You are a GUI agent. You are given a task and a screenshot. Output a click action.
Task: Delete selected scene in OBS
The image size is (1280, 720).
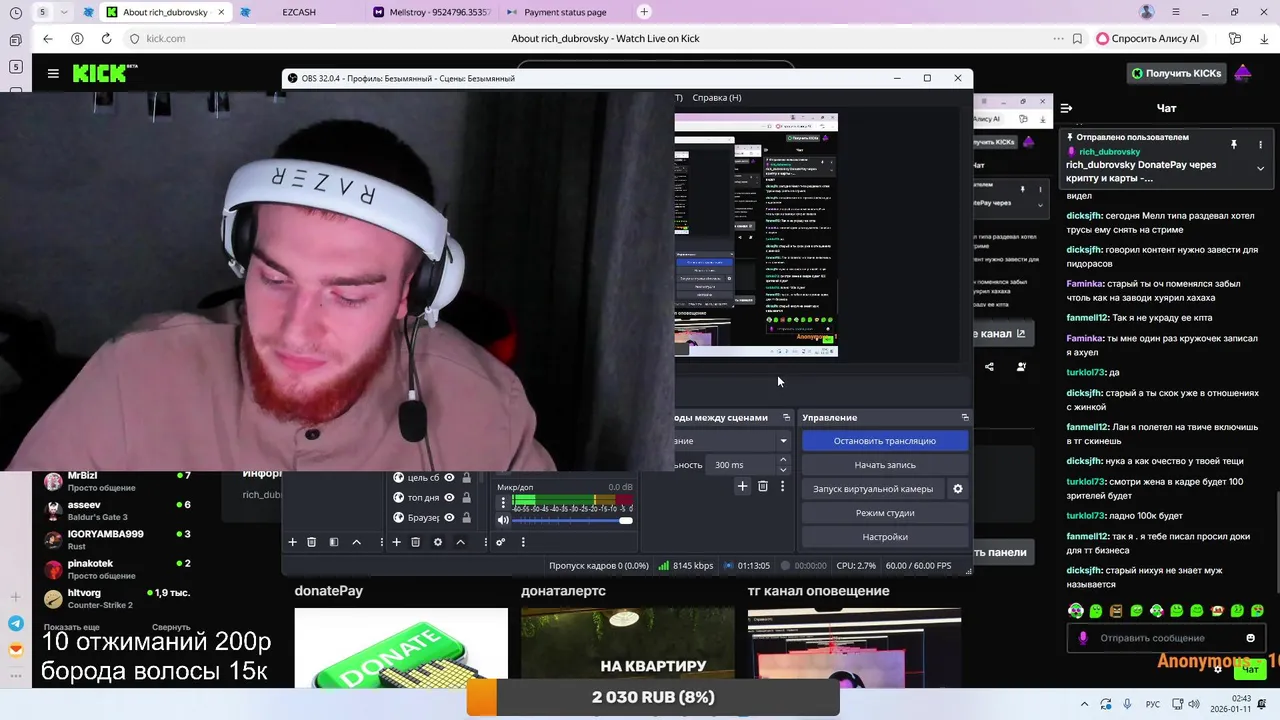[x=311, y=542]
